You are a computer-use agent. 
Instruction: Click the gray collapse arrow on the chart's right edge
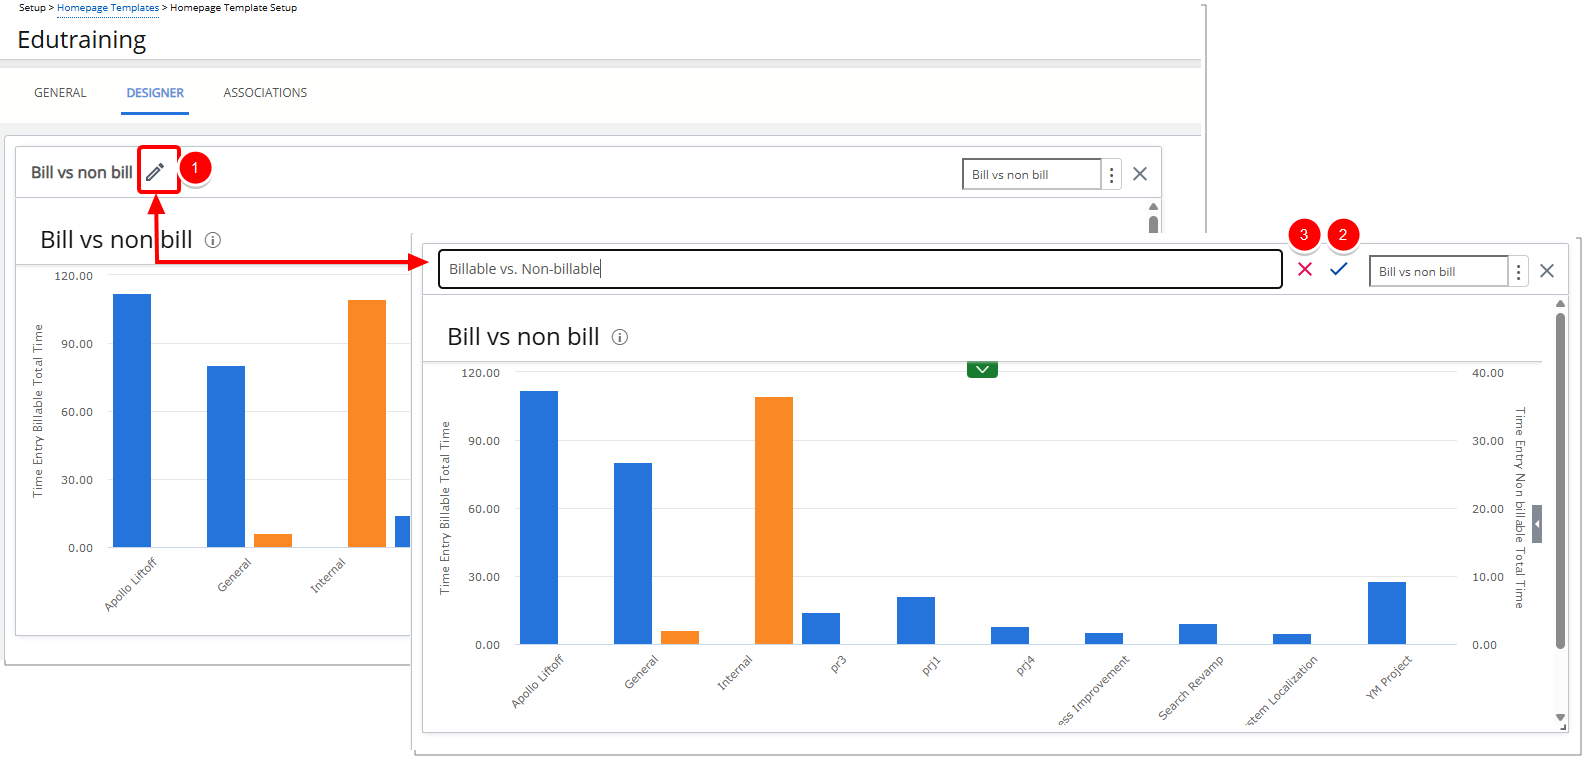1537,524
